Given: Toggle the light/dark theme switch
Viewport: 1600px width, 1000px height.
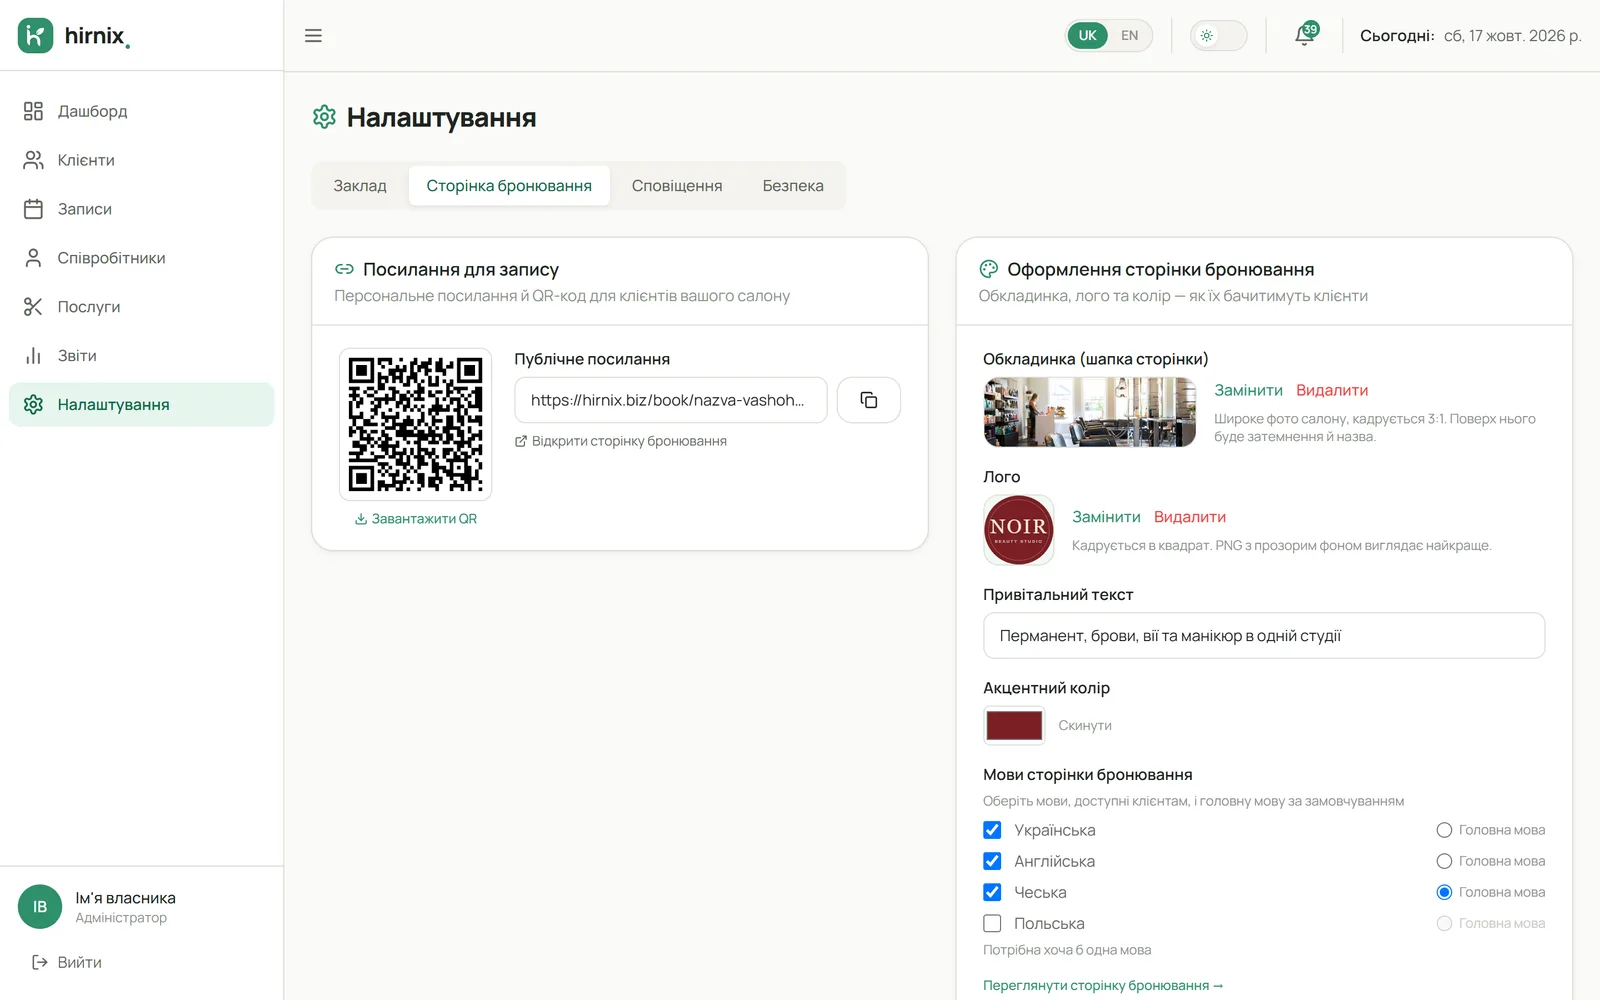Looking at the screenshot, I should tap(1218, 36).
